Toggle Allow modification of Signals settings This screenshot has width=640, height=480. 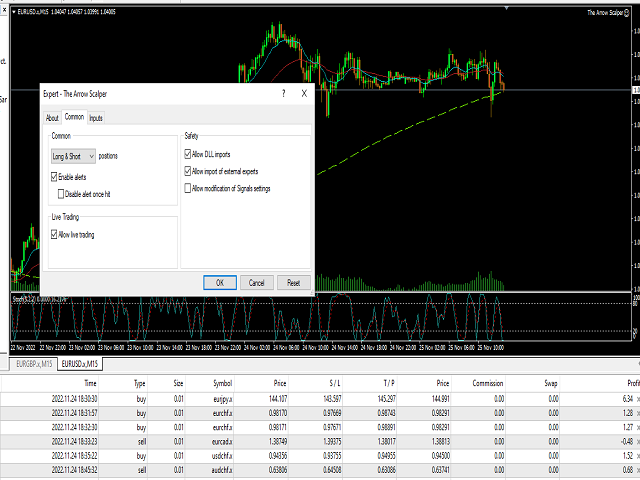point(188,188)
